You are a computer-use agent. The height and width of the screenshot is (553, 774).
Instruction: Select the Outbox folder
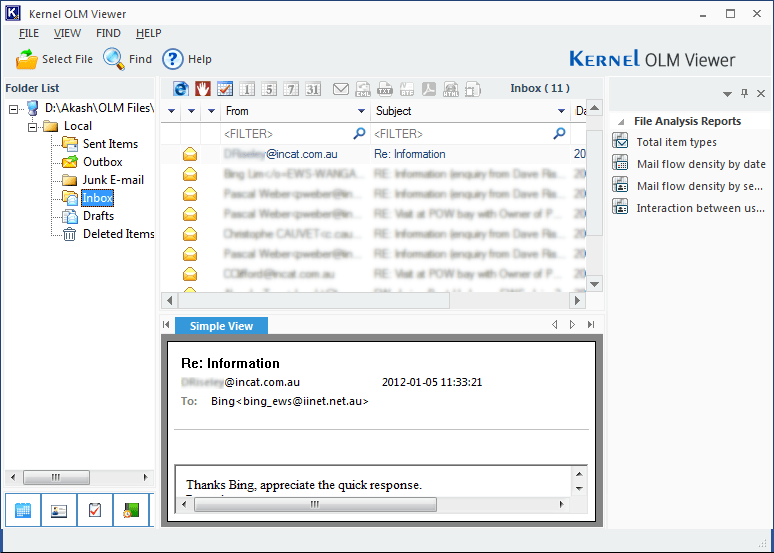pyautogui.click(x=102, y=162)
